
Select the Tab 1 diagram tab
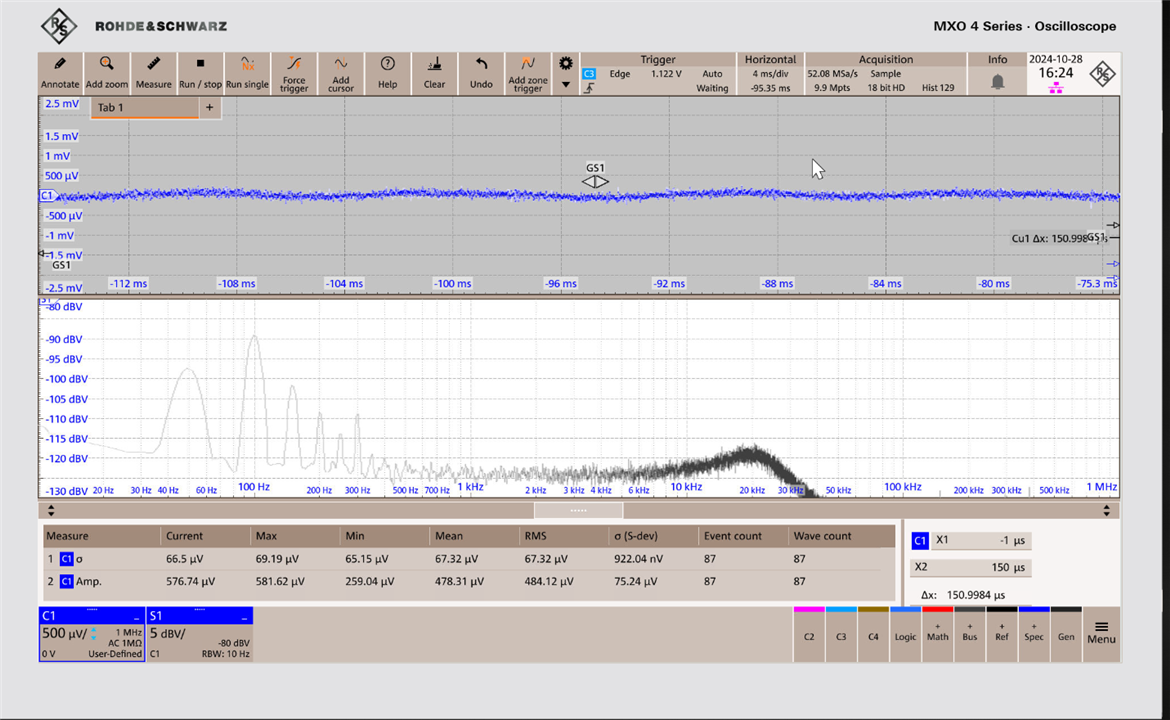coord(144,107)
